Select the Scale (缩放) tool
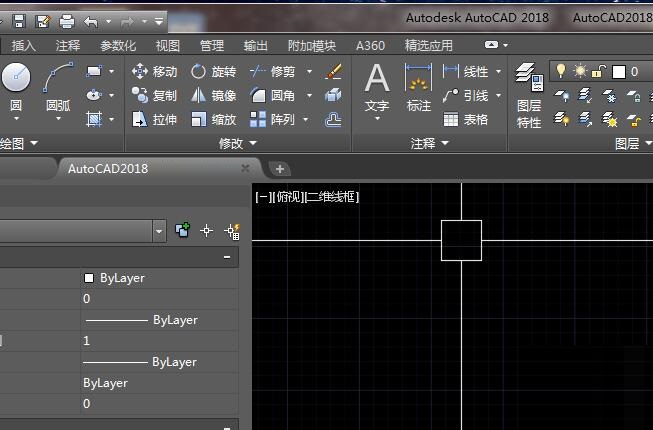The height and width of the screenshot is (430, 653). [214, 120]
